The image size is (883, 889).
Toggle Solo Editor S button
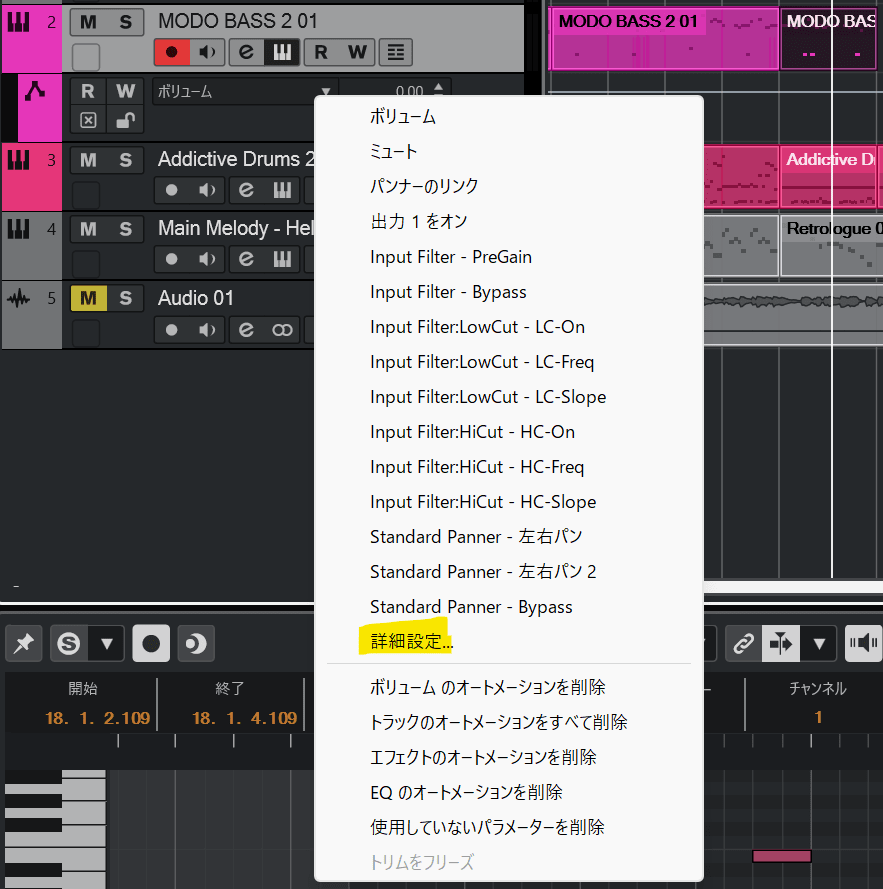69,644
